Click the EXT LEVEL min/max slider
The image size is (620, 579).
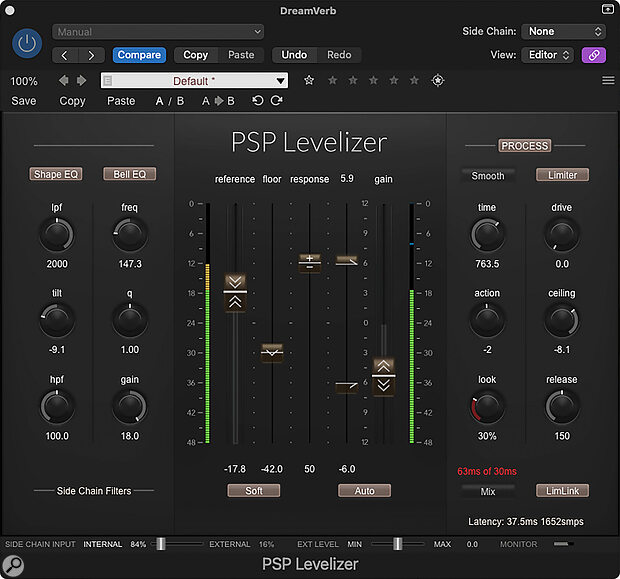[x=398, y=544]
